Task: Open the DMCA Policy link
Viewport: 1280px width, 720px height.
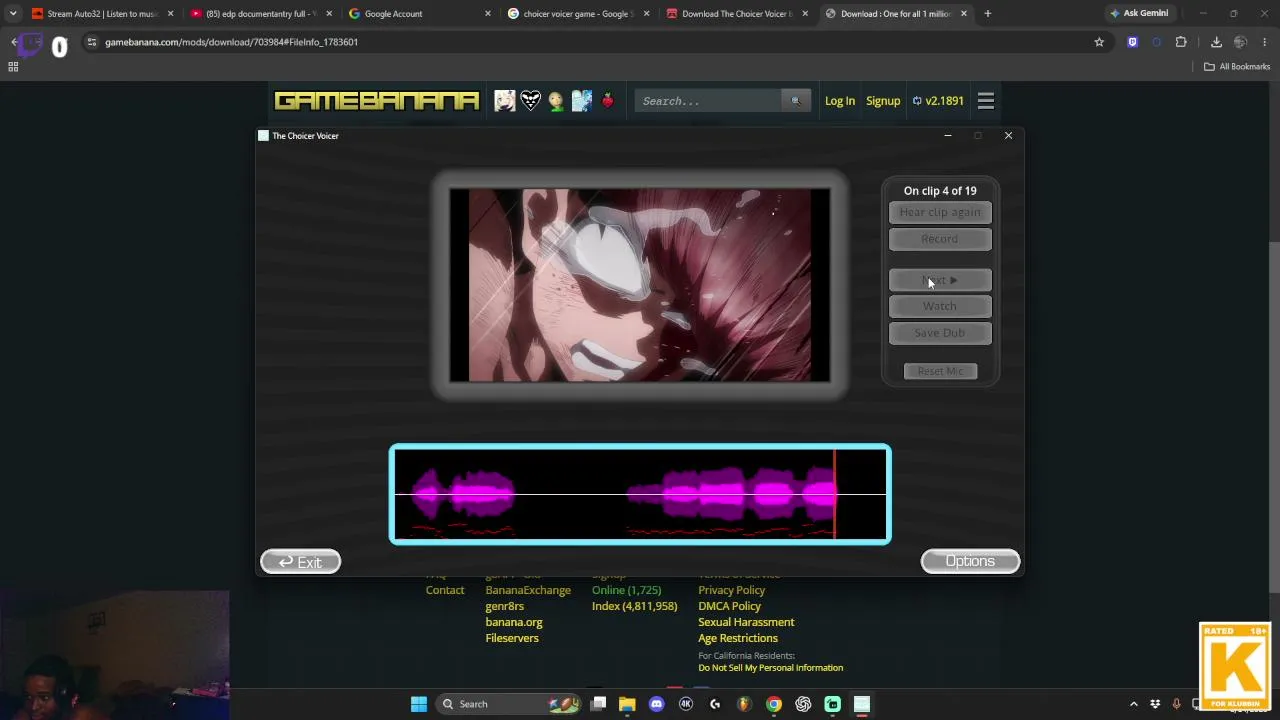Action: click(729, 606)
